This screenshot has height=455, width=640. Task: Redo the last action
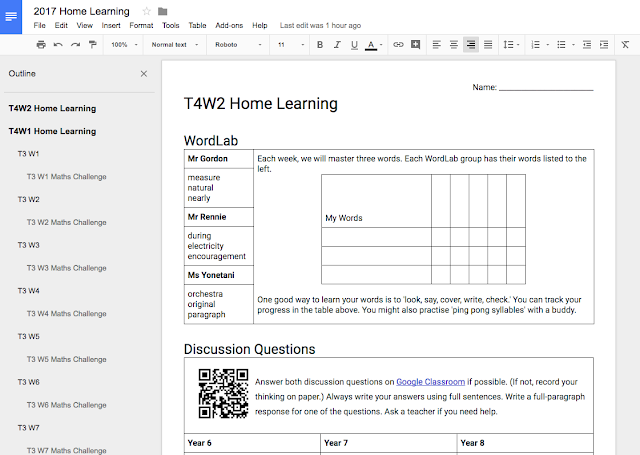pos(75,44)
